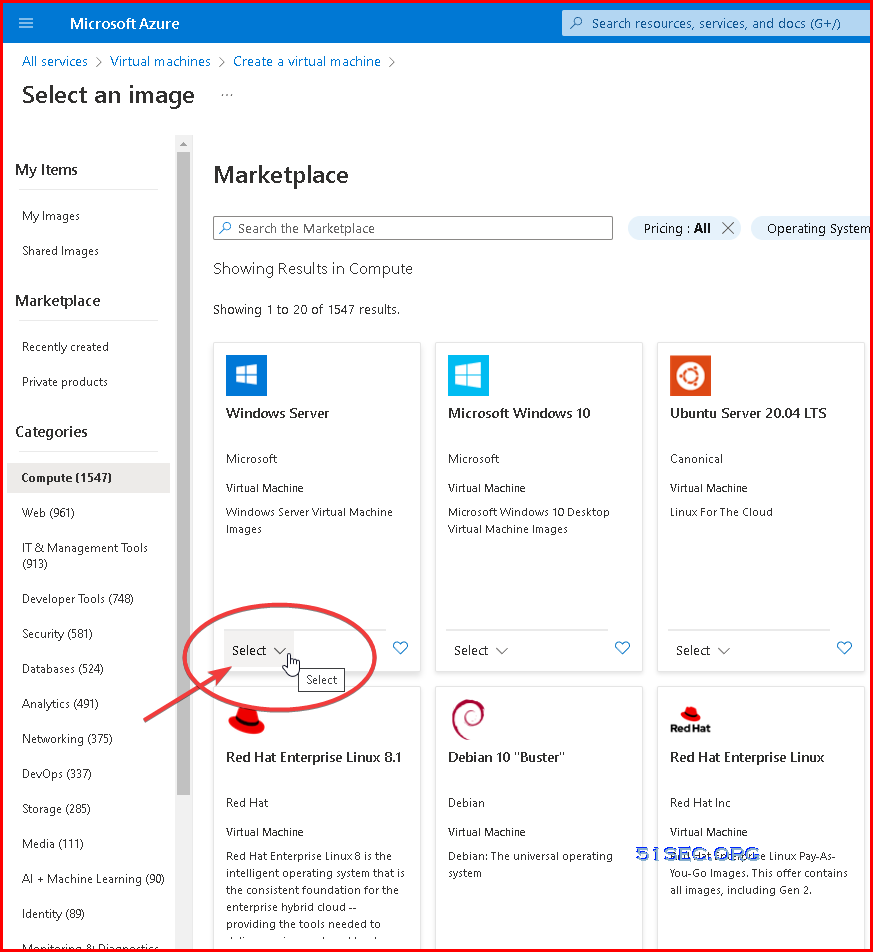Screen dimensions: 873x952
Task: Expand the Select dropdown for Microsoft Windows 10
Action: [481, 650]
